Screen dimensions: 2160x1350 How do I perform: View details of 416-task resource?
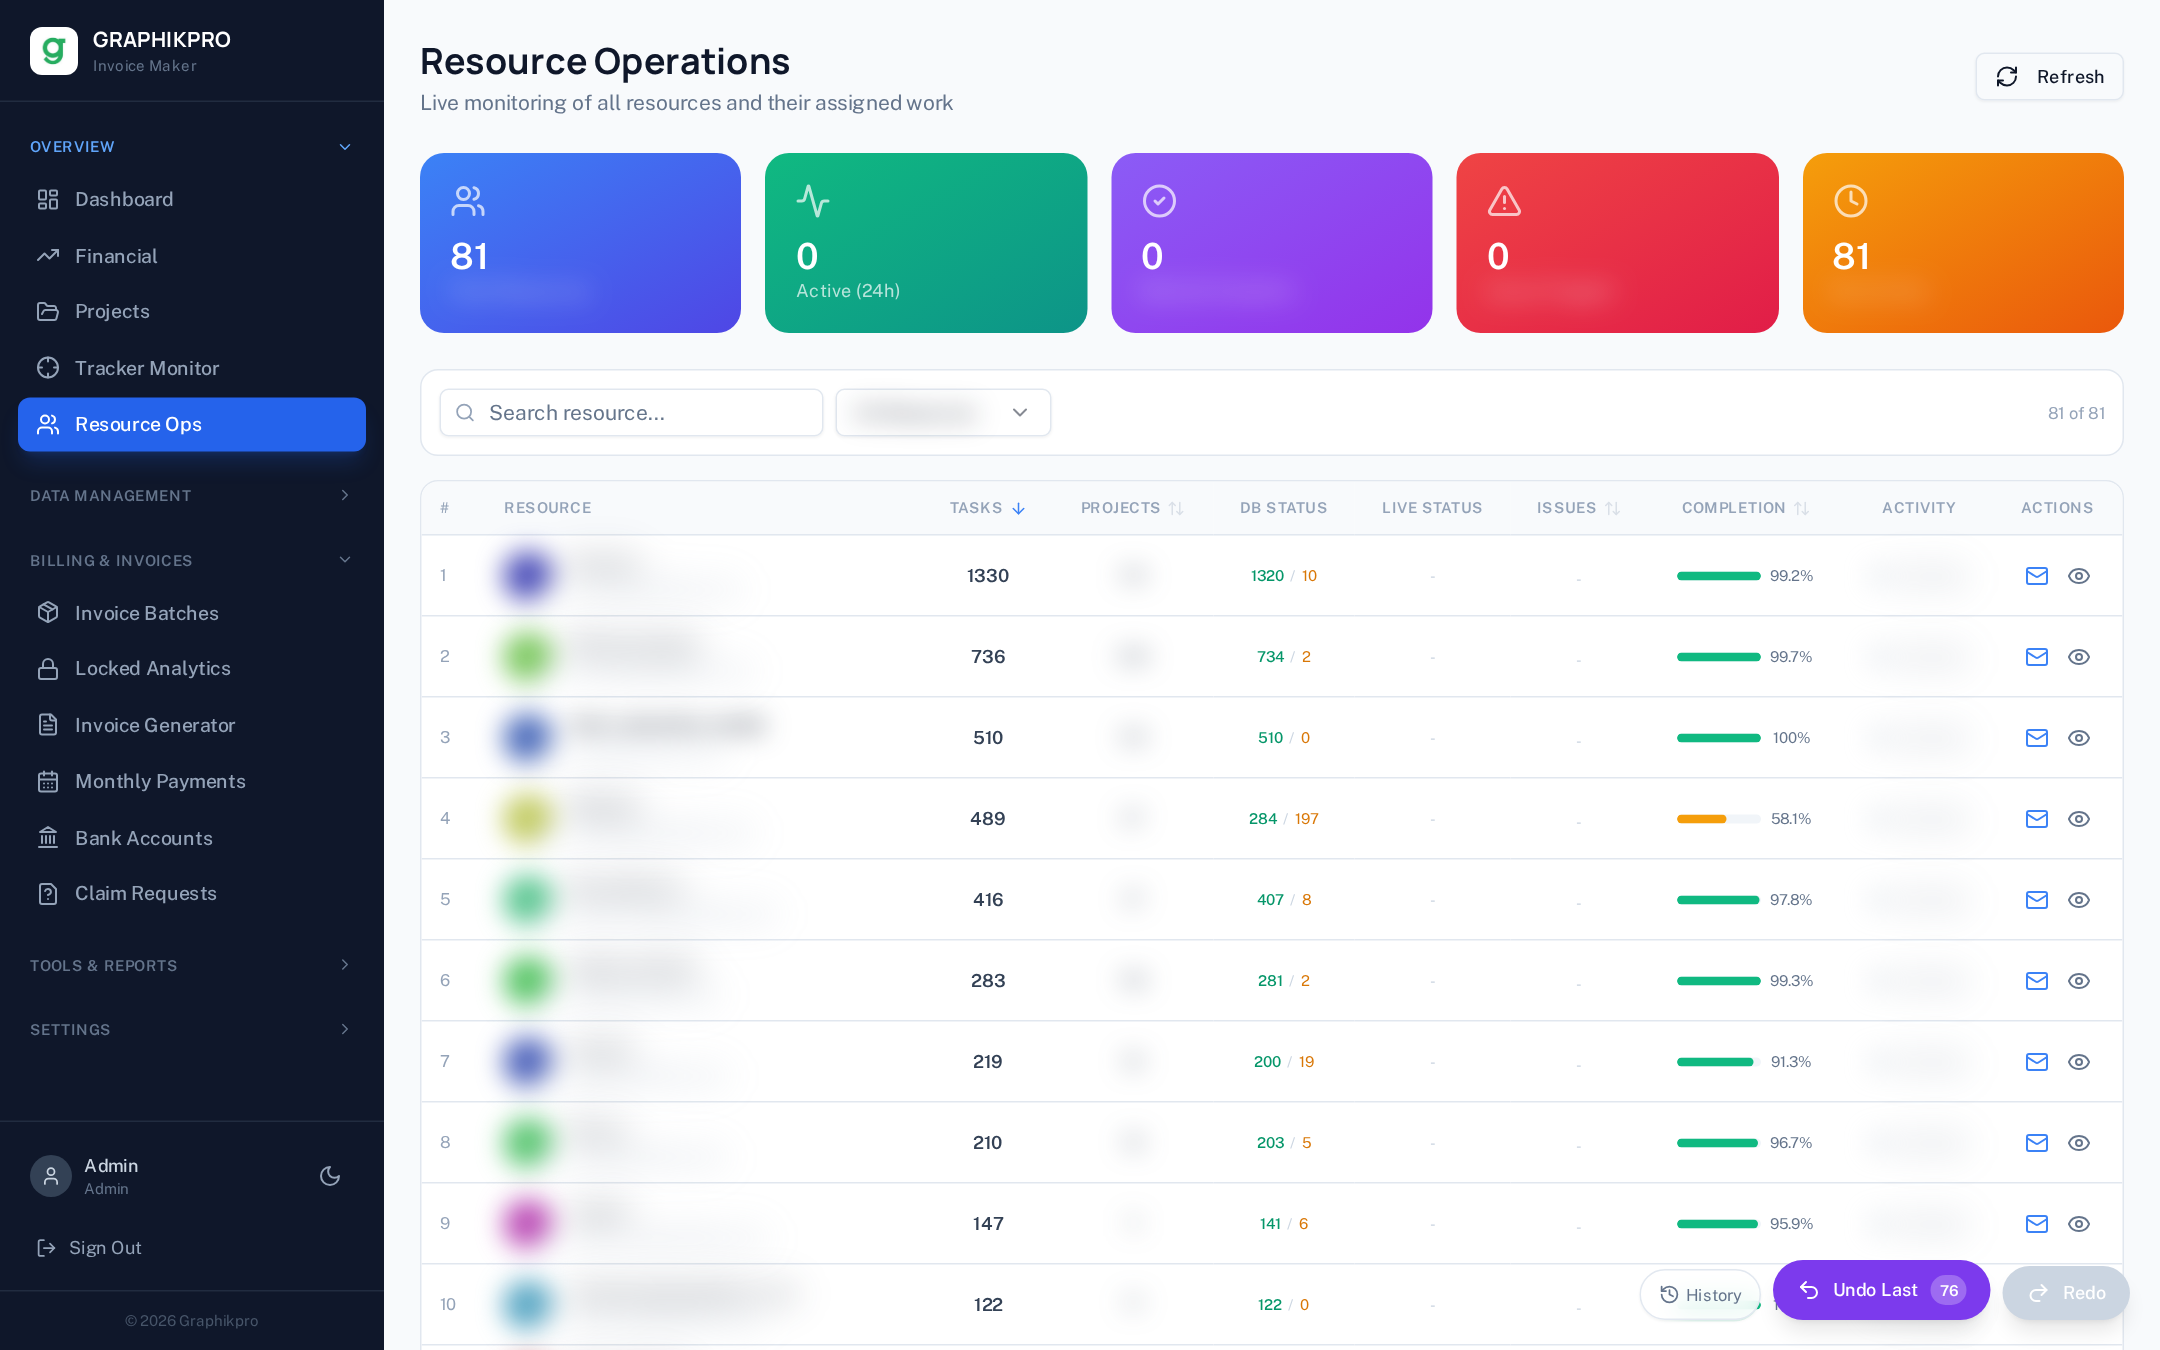click(x=2079, y=900)
